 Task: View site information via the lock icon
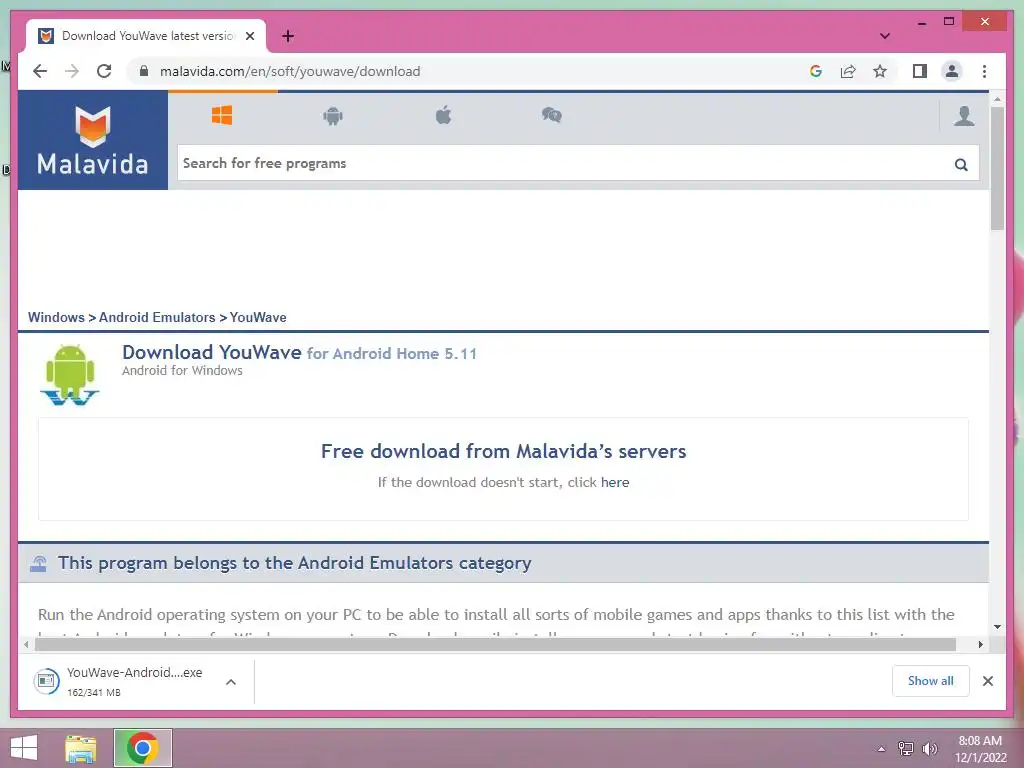[x=144, y=71]
